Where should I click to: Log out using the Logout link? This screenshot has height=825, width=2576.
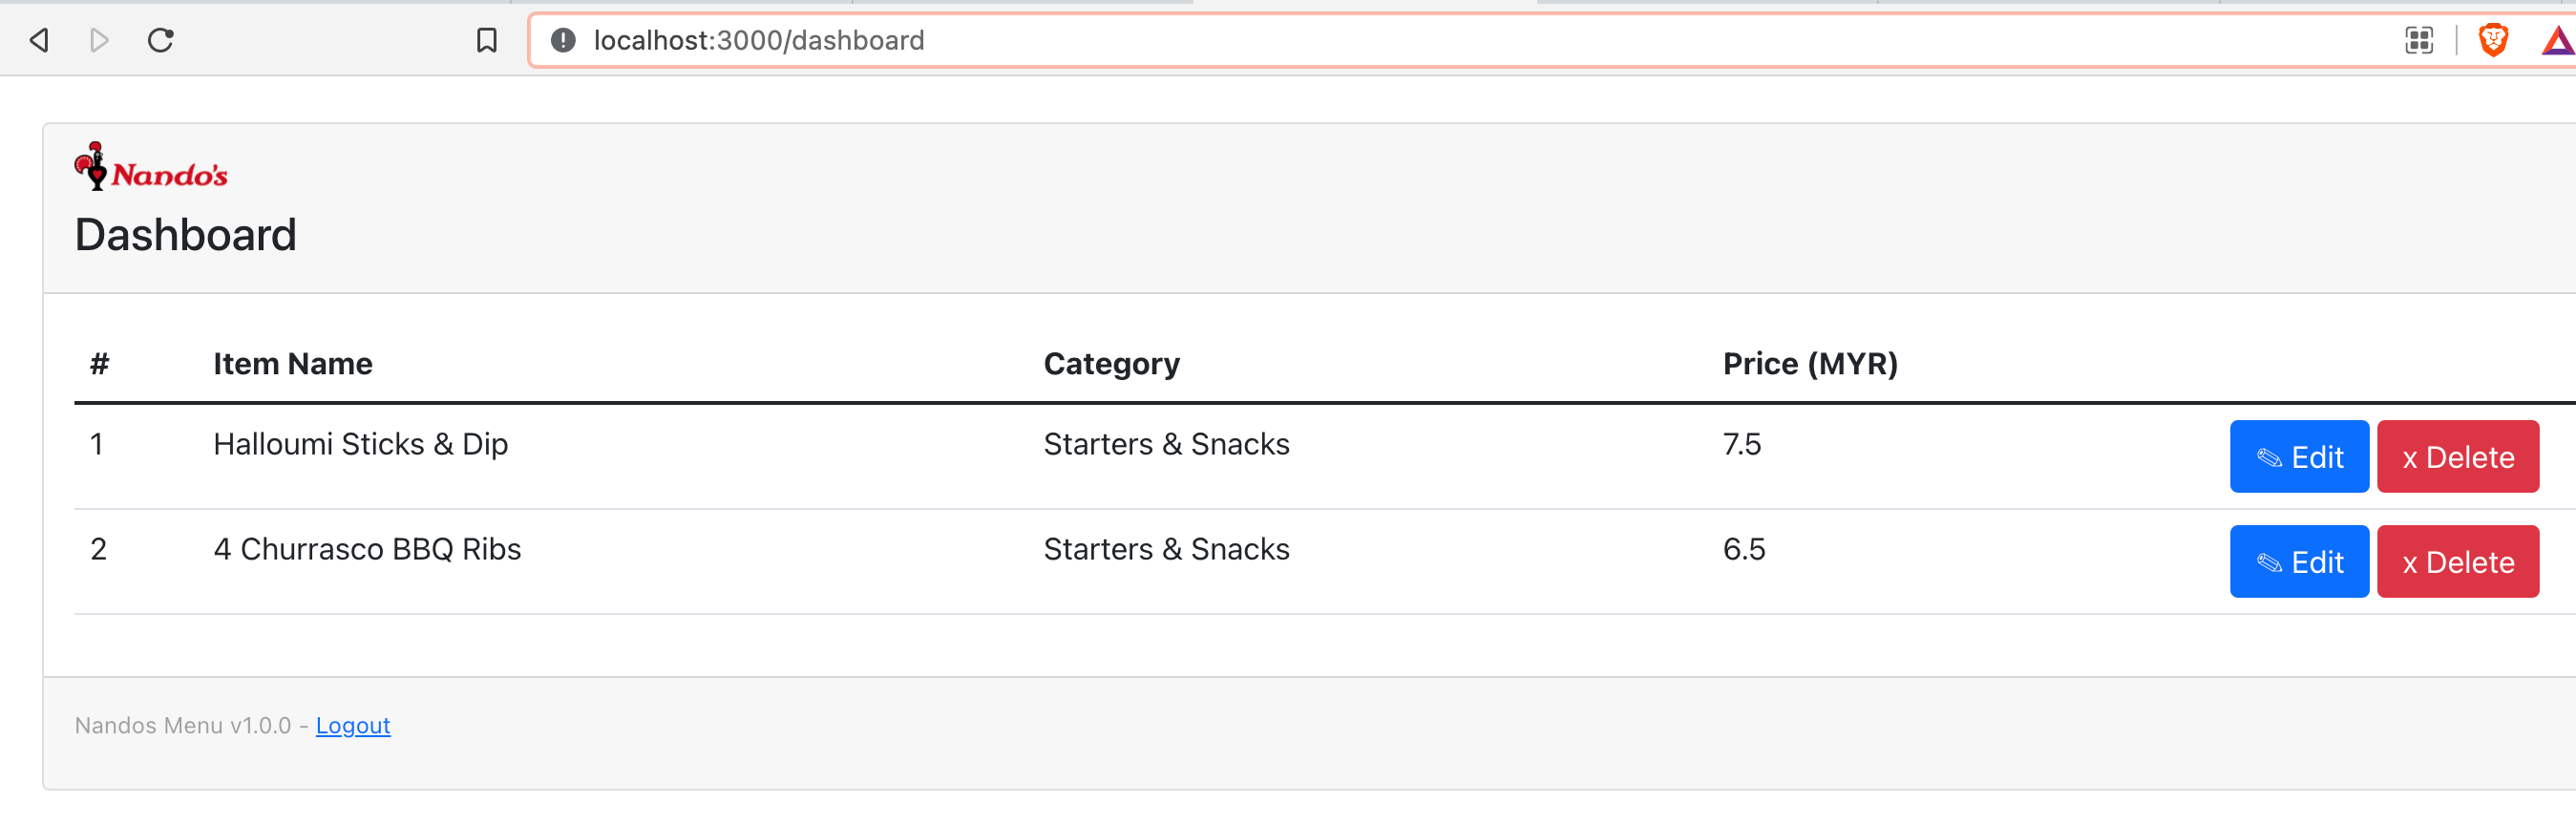click(x=352, y=725)
